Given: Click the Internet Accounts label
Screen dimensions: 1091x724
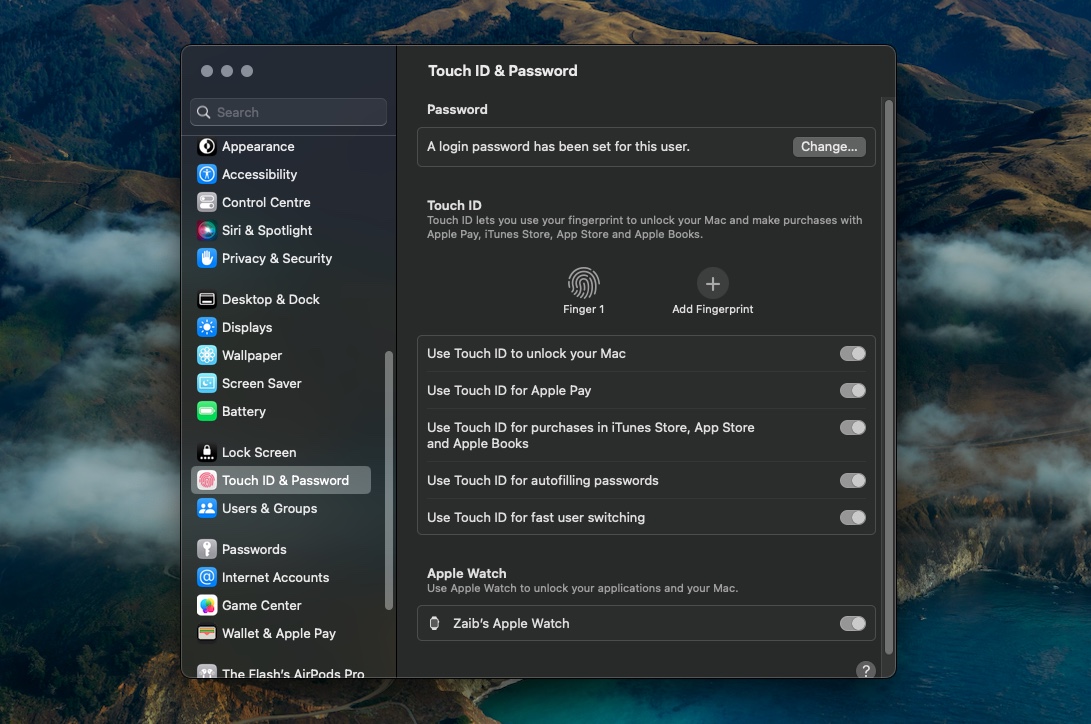Looking at the screenshot, I should [276, 577].
